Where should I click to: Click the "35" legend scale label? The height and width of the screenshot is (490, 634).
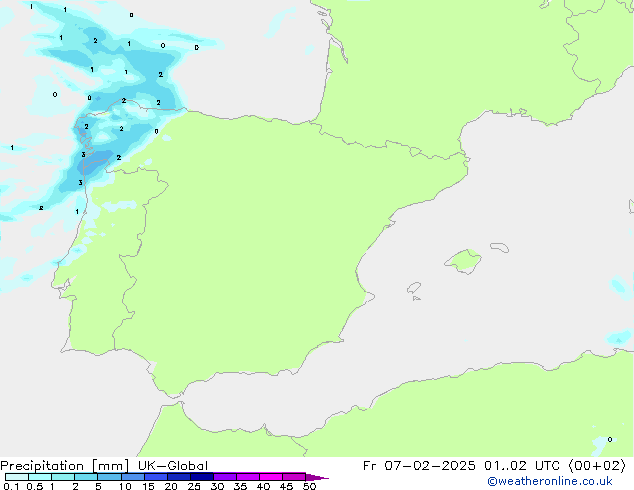tap(240, 486)
